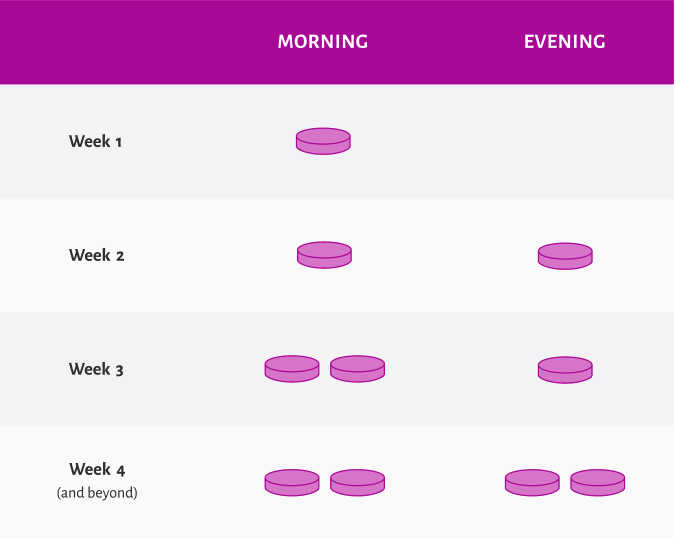Click the Week 3 evening pill icon
This screenshot has width=675, height=539.
[565, 370]
